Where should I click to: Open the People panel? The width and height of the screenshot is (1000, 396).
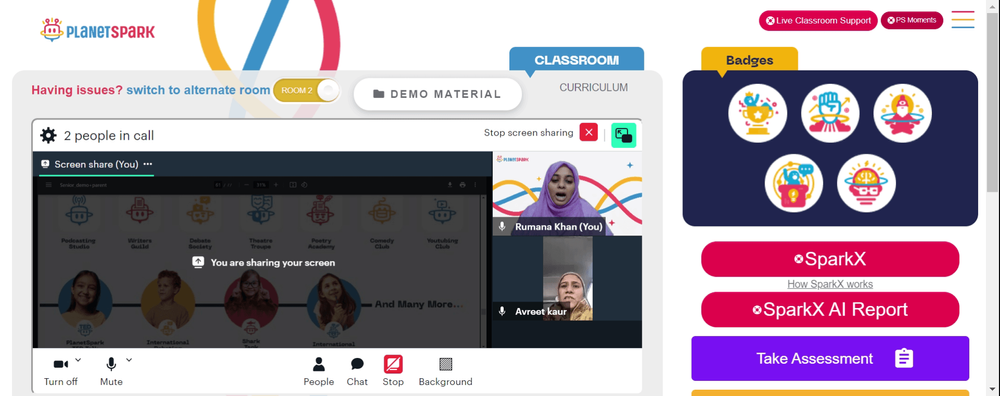click(318, 371)
